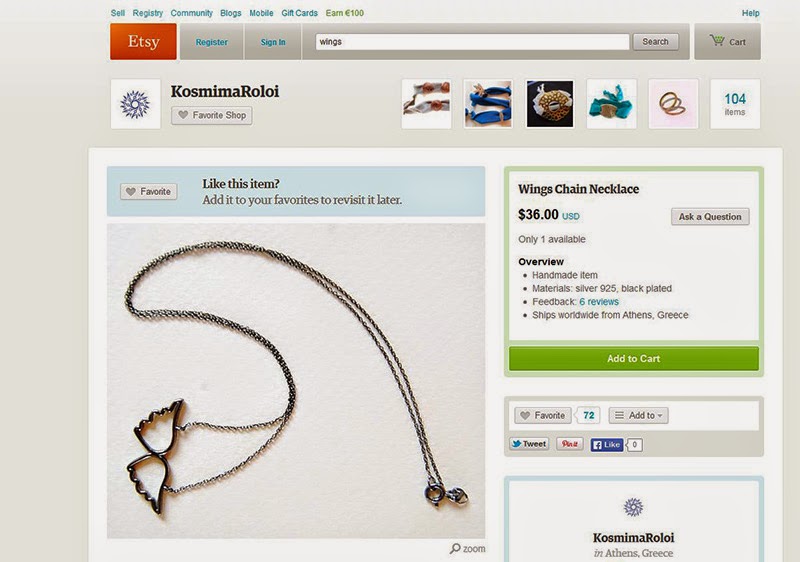
Task: Toggle Favorite beside the 72 count
Action: click(x=543, y=415)
